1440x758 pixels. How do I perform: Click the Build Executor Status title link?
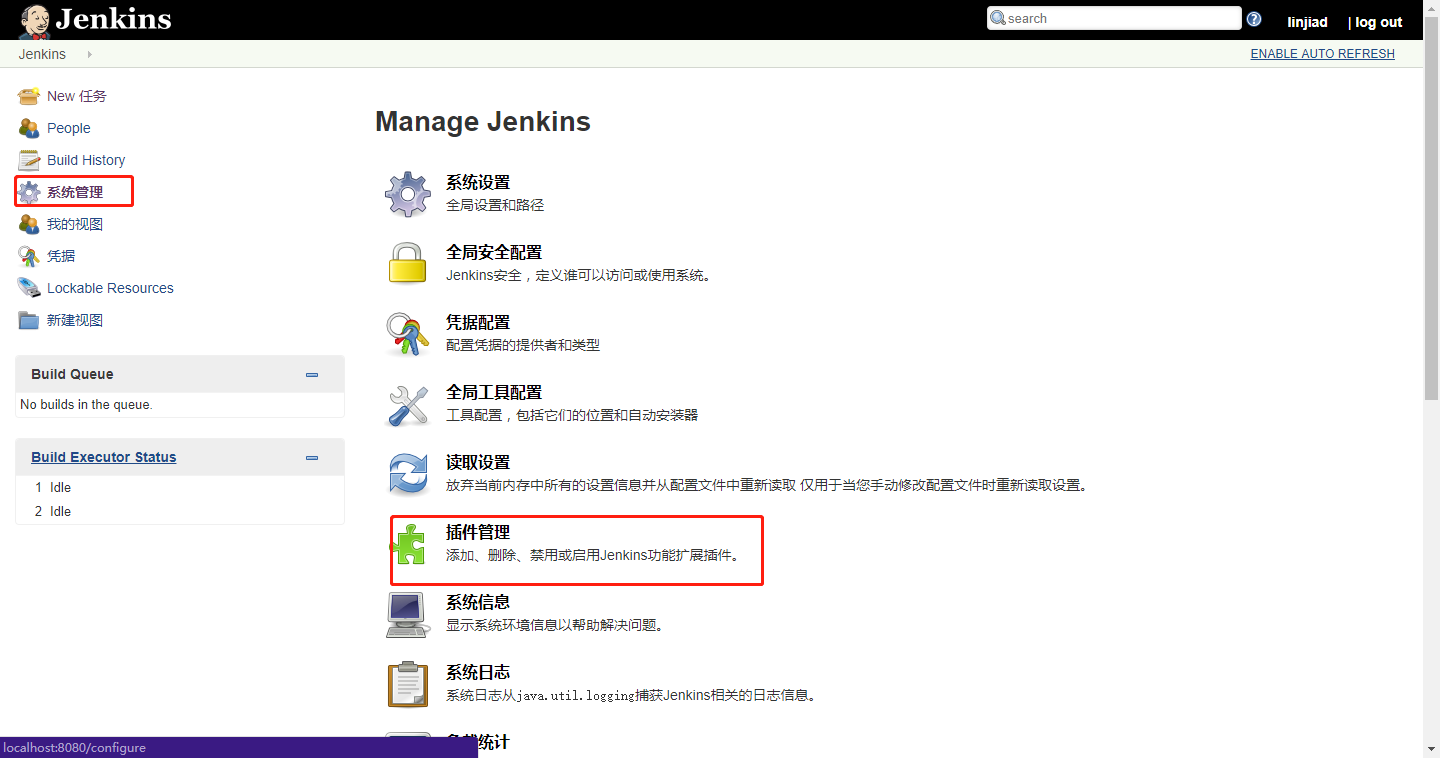click(x=103, y=457)
